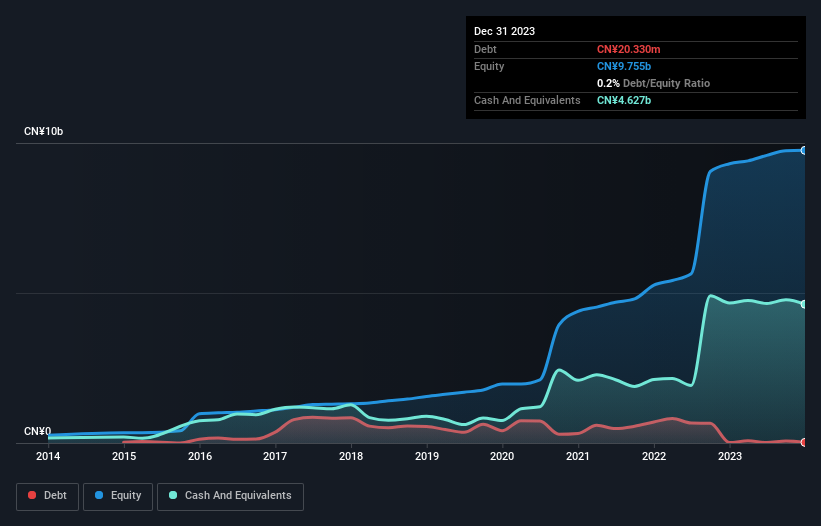Click the 2019 axis label

(x=427, y=456)
